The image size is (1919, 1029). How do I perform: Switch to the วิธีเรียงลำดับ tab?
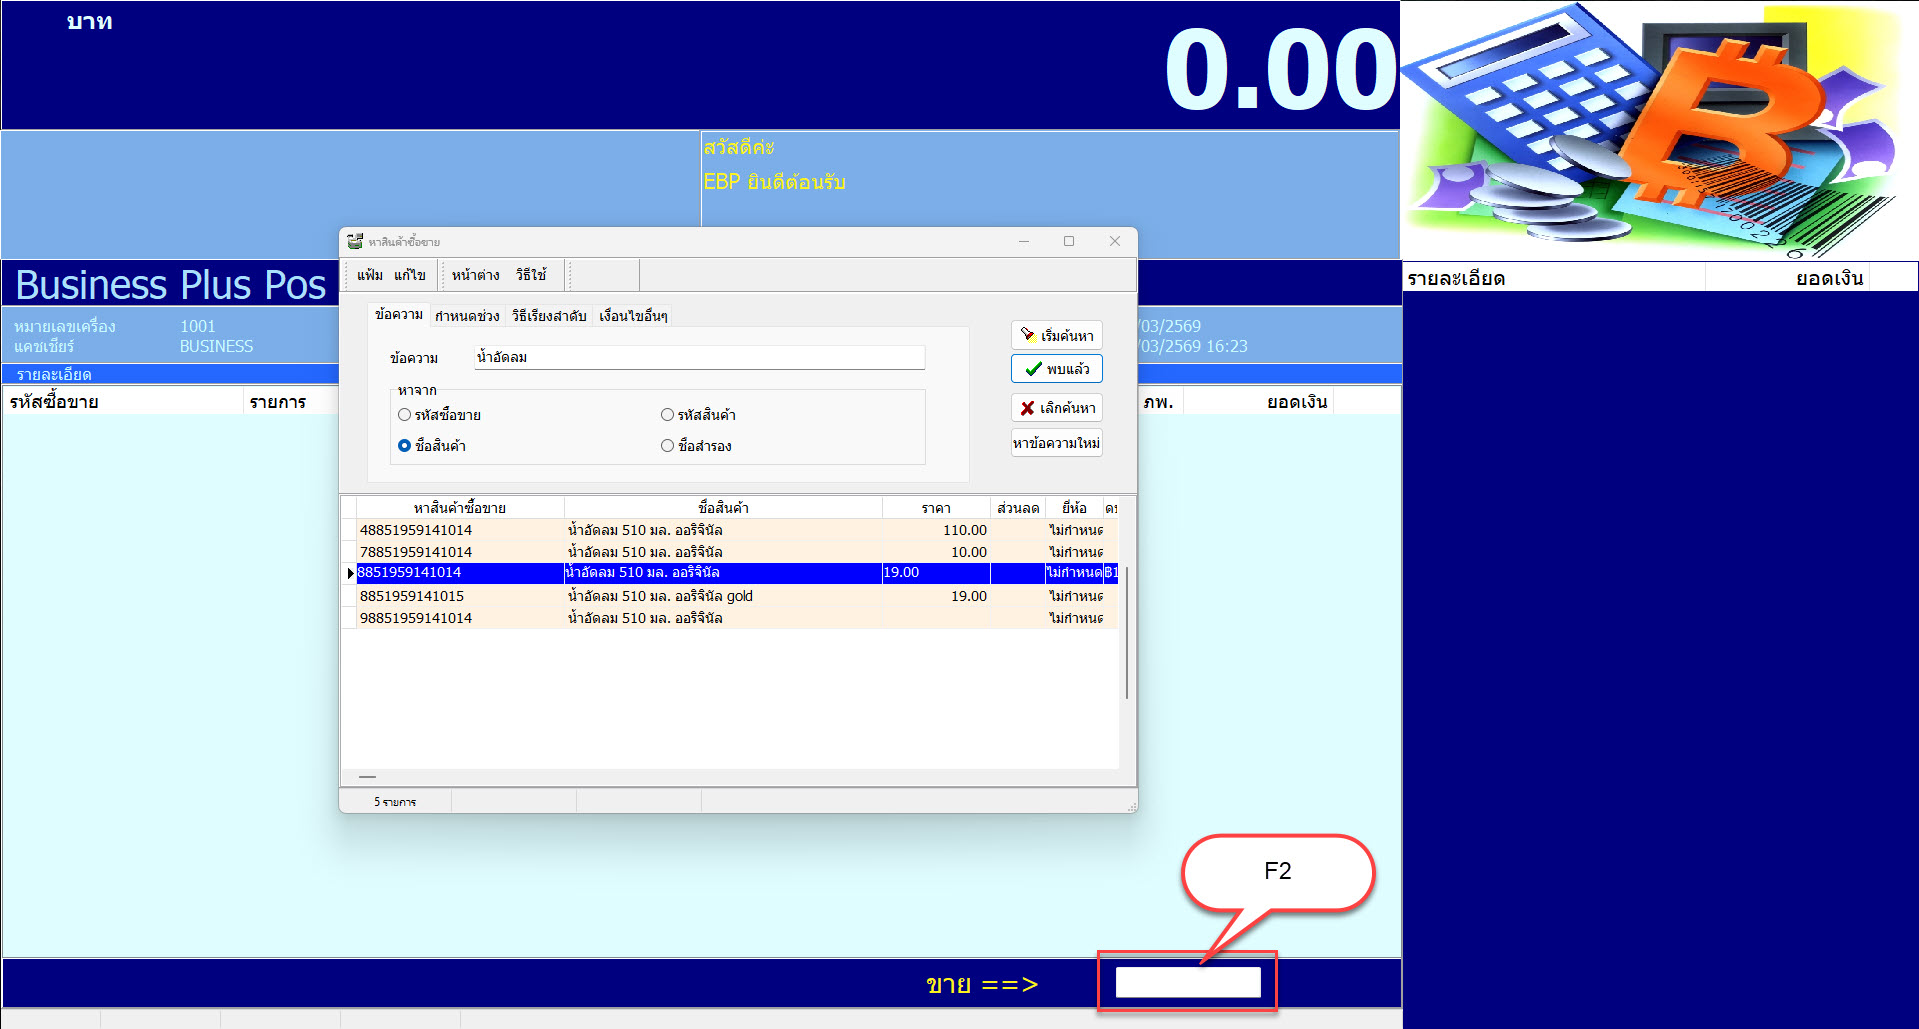(x=549, y=316)
